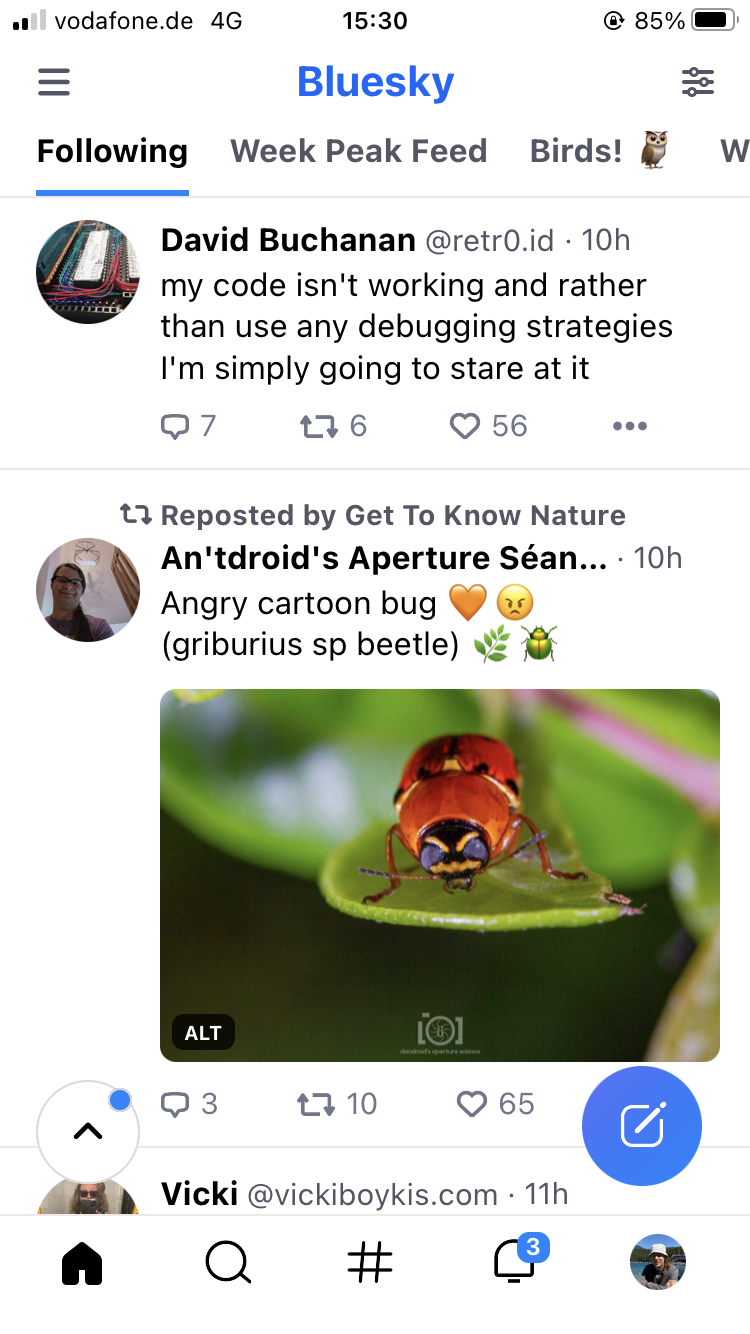Tap the compose new post button
The image size is (750, 1334).
pyautogui.click(x=641, y=1126)
